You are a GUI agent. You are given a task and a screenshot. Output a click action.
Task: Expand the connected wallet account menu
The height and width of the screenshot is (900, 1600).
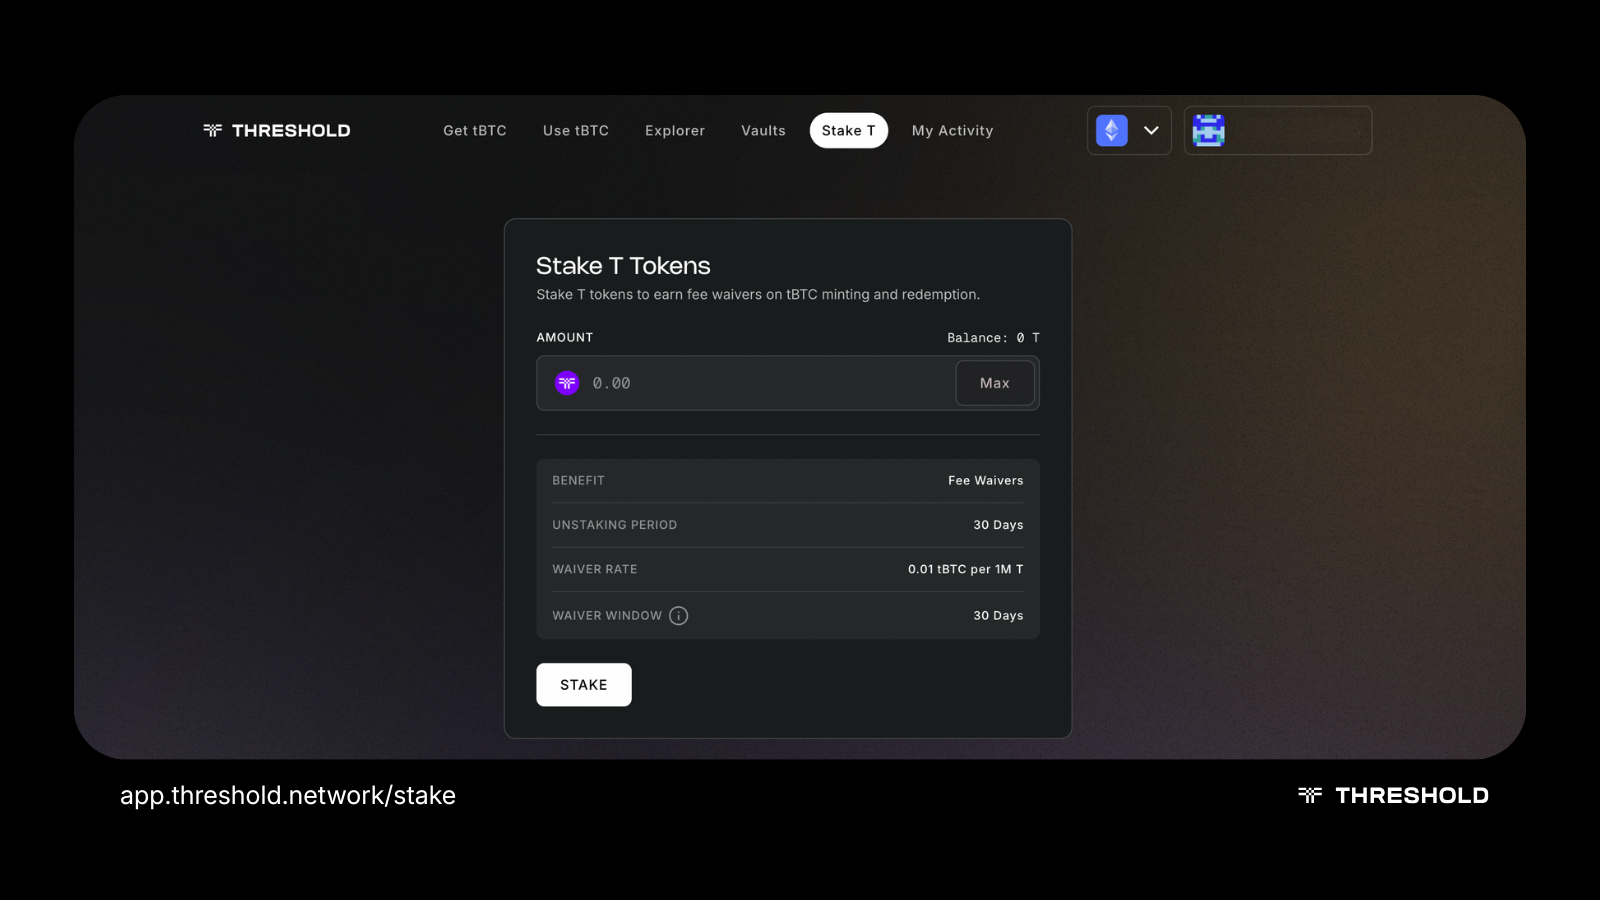click(x=1278, y=130)
